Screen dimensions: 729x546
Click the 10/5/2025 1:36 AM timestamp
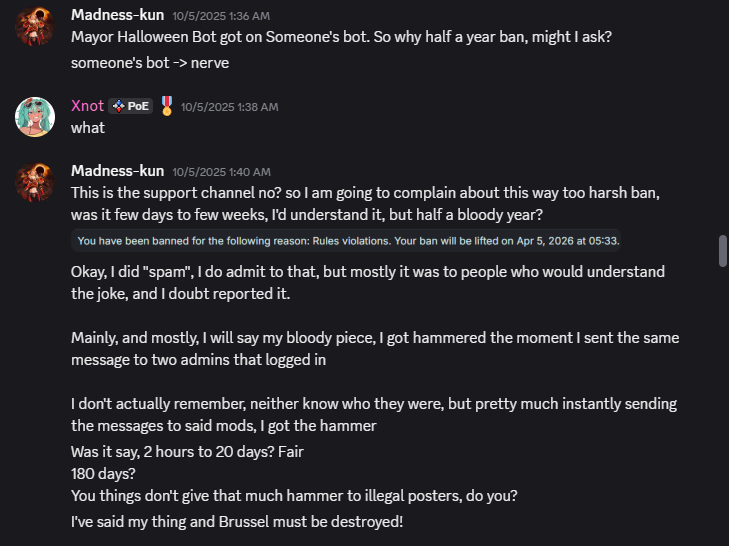221,16
